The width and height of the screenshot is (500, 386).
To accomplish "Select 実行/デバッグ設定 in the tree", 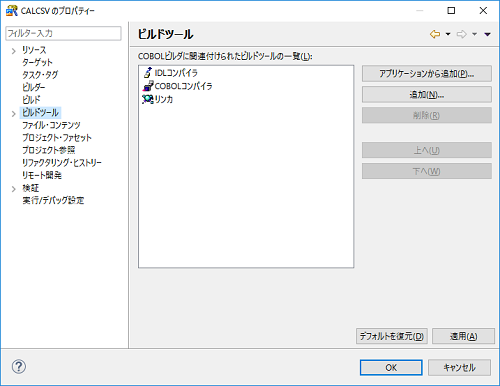I will pyautogui.click(x=53, y=200).
